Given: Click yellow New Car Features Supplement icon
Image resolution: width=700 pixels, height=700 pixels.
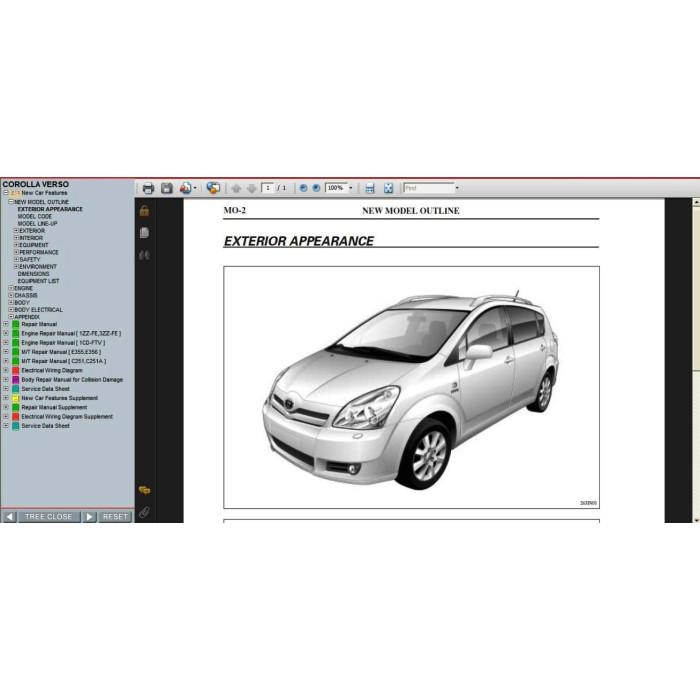Looking at the screenshot, I should pyautogui.click(x=16, y=398).
